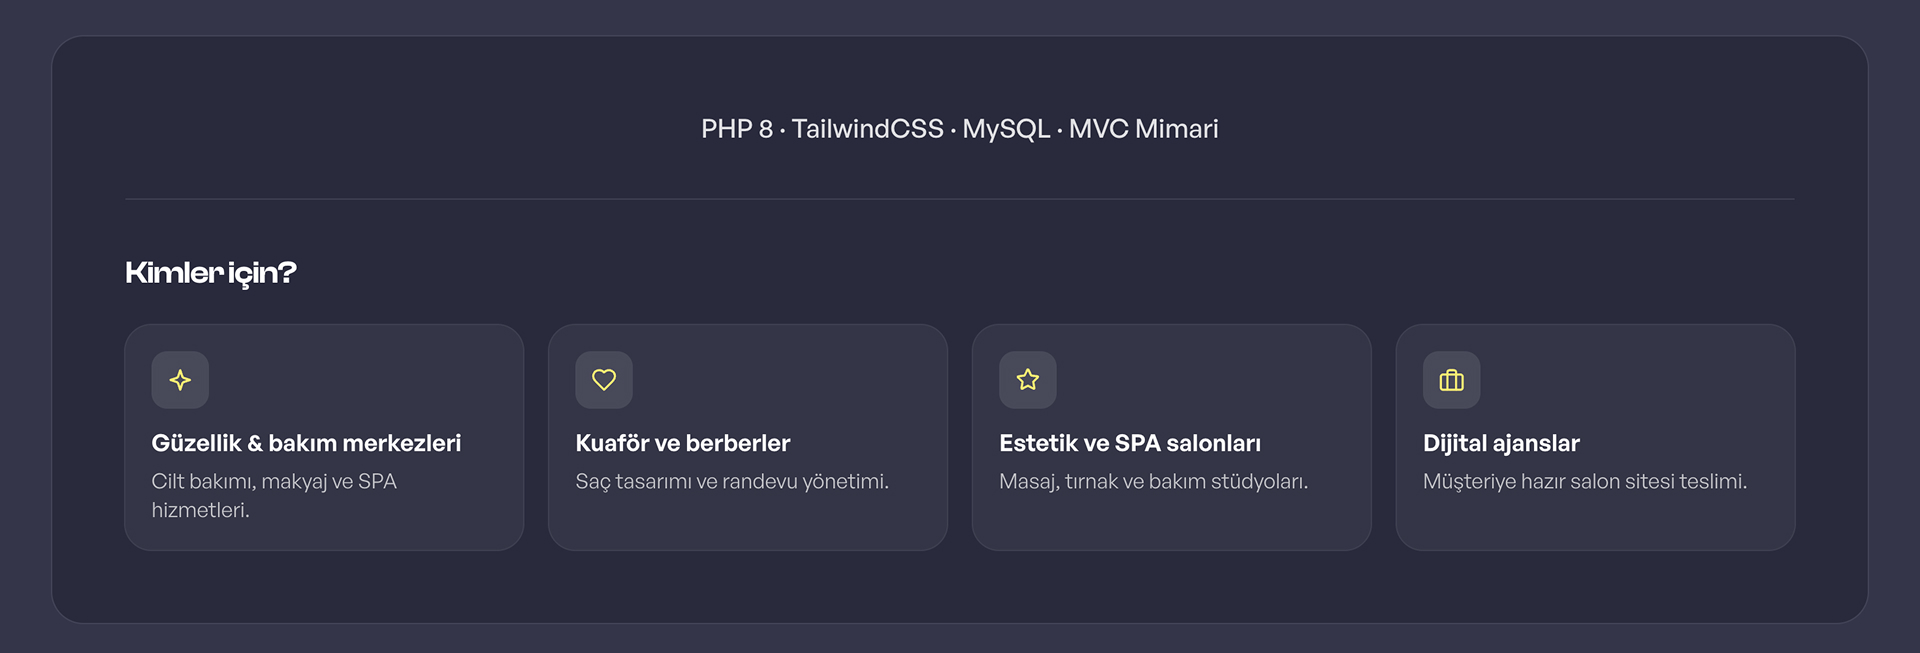Image resolution: width=1920 pixels, height=653 pixels.
Task: Open the Estetik ve SPA salonları card
Action: pyautogui.click(x=1172, y=437)
